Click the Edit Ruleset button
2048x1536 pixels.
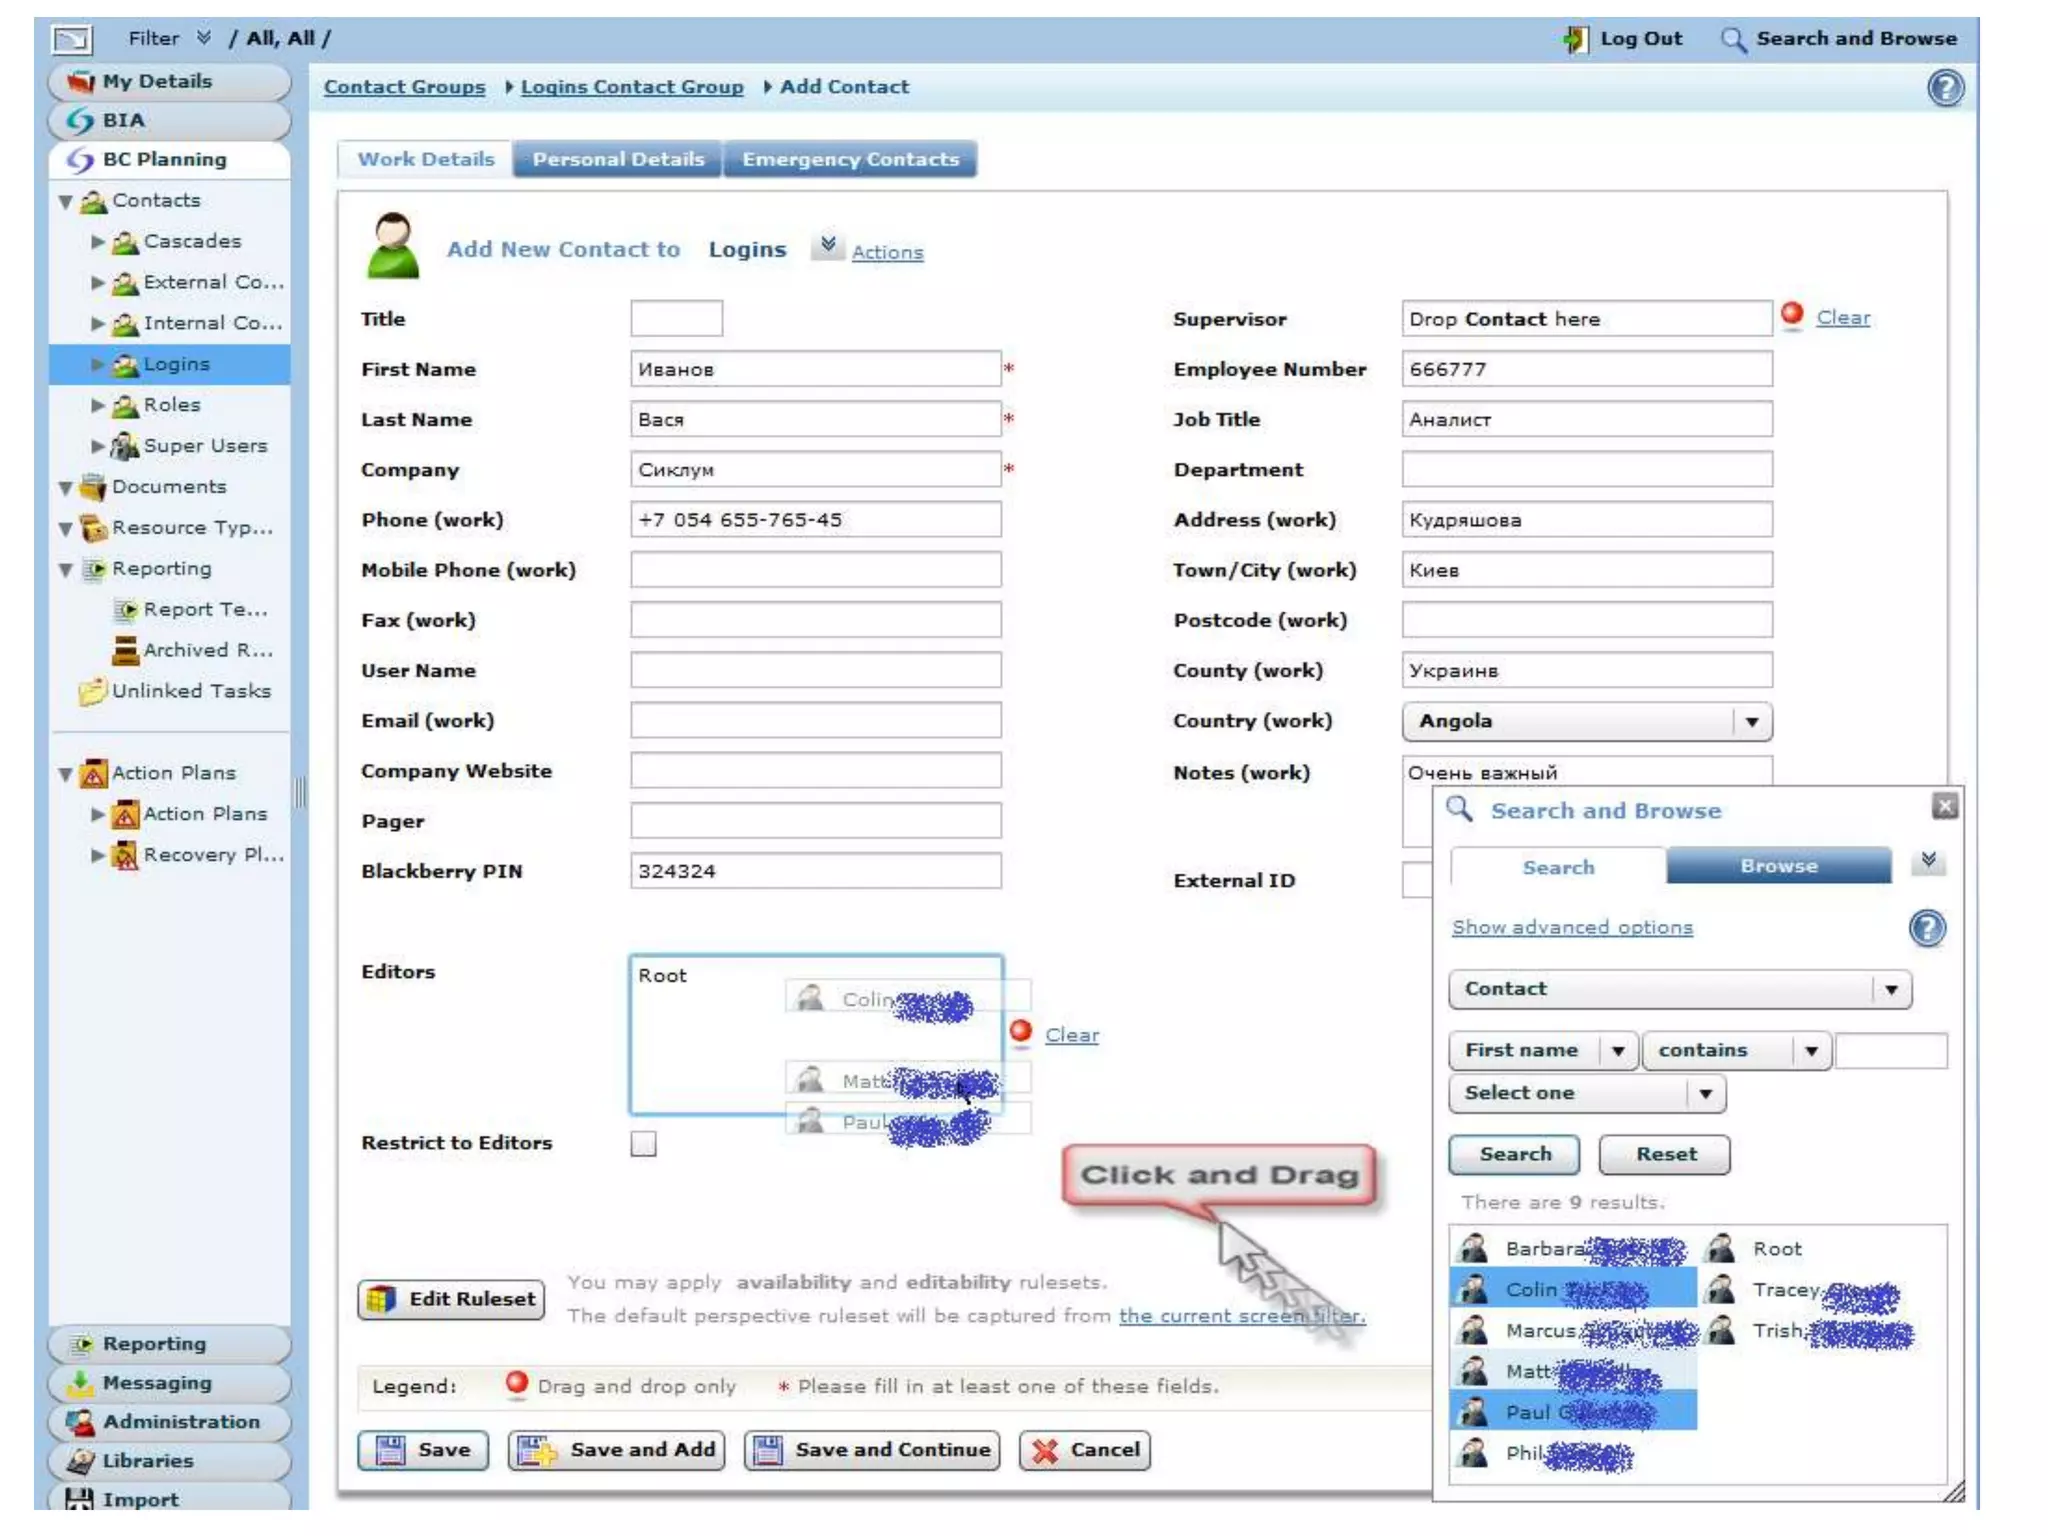point(452,1299)
